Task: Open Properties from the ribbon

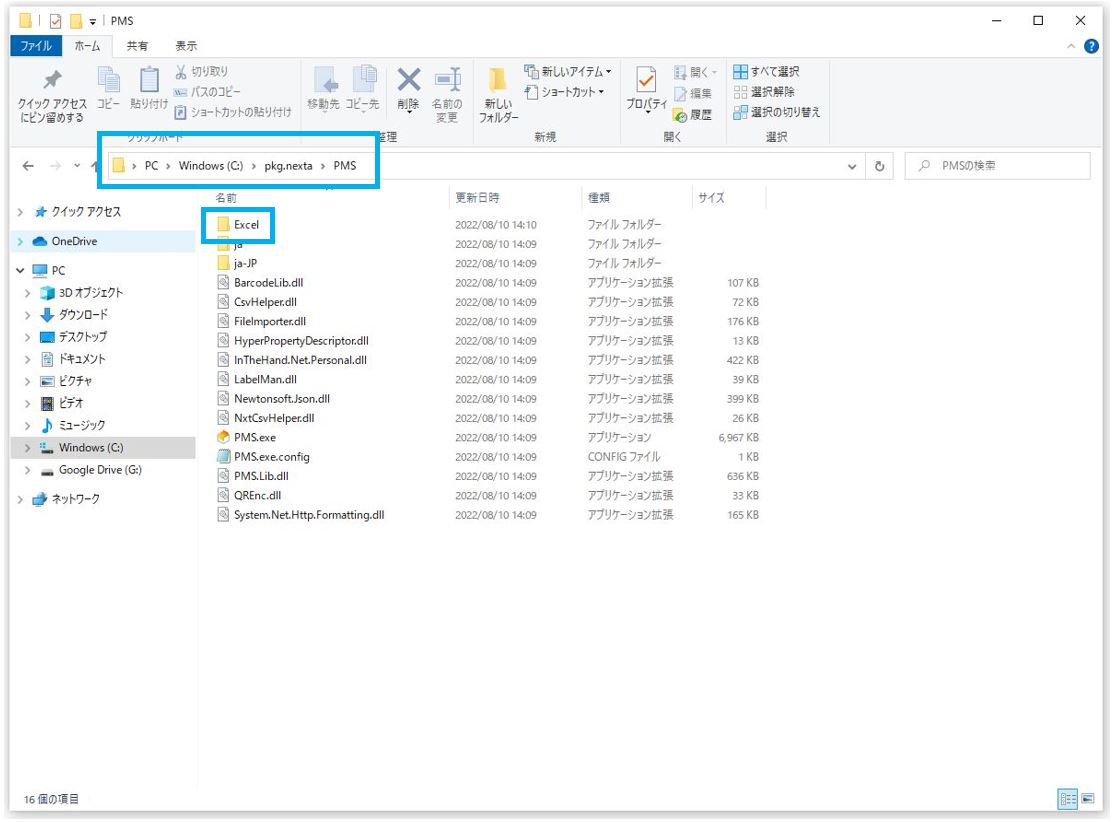Action: coord(646,82)
